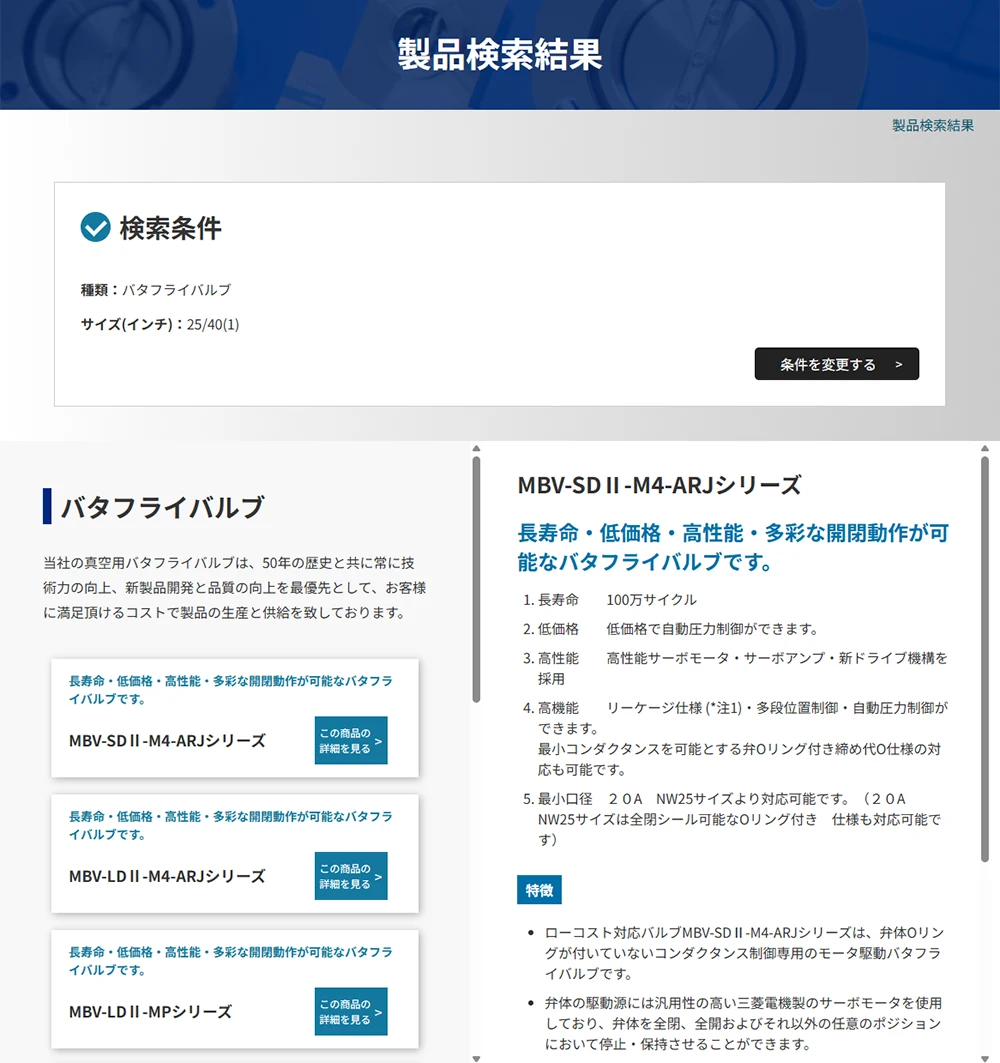Image resolution: width=1000 pixels, height=1063 pixels.
Task: Select the MBV-SDⅡ-M4-ARJシリーズ card title
Action: [x=167, y=740]
